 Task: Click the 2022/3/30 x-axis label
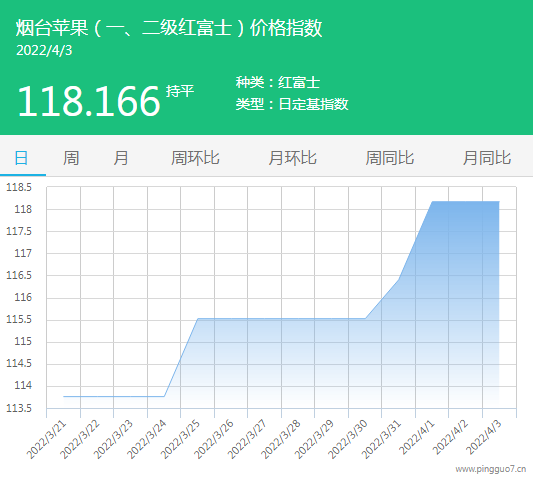(x=348, y=439)
